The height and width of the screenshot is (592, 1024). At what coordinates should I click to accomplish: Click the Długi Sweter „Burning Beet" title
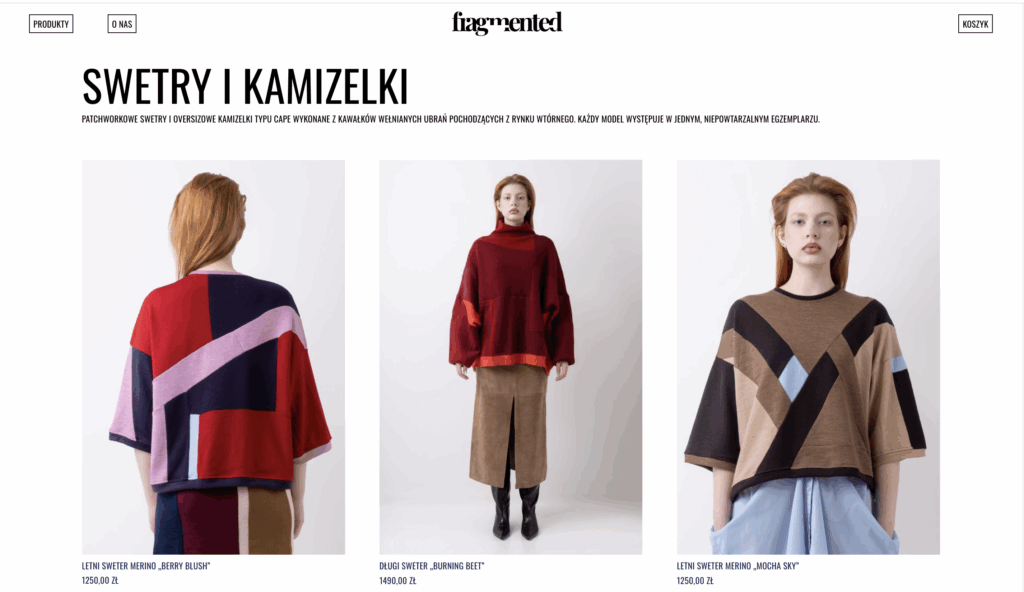pos(432,566)
